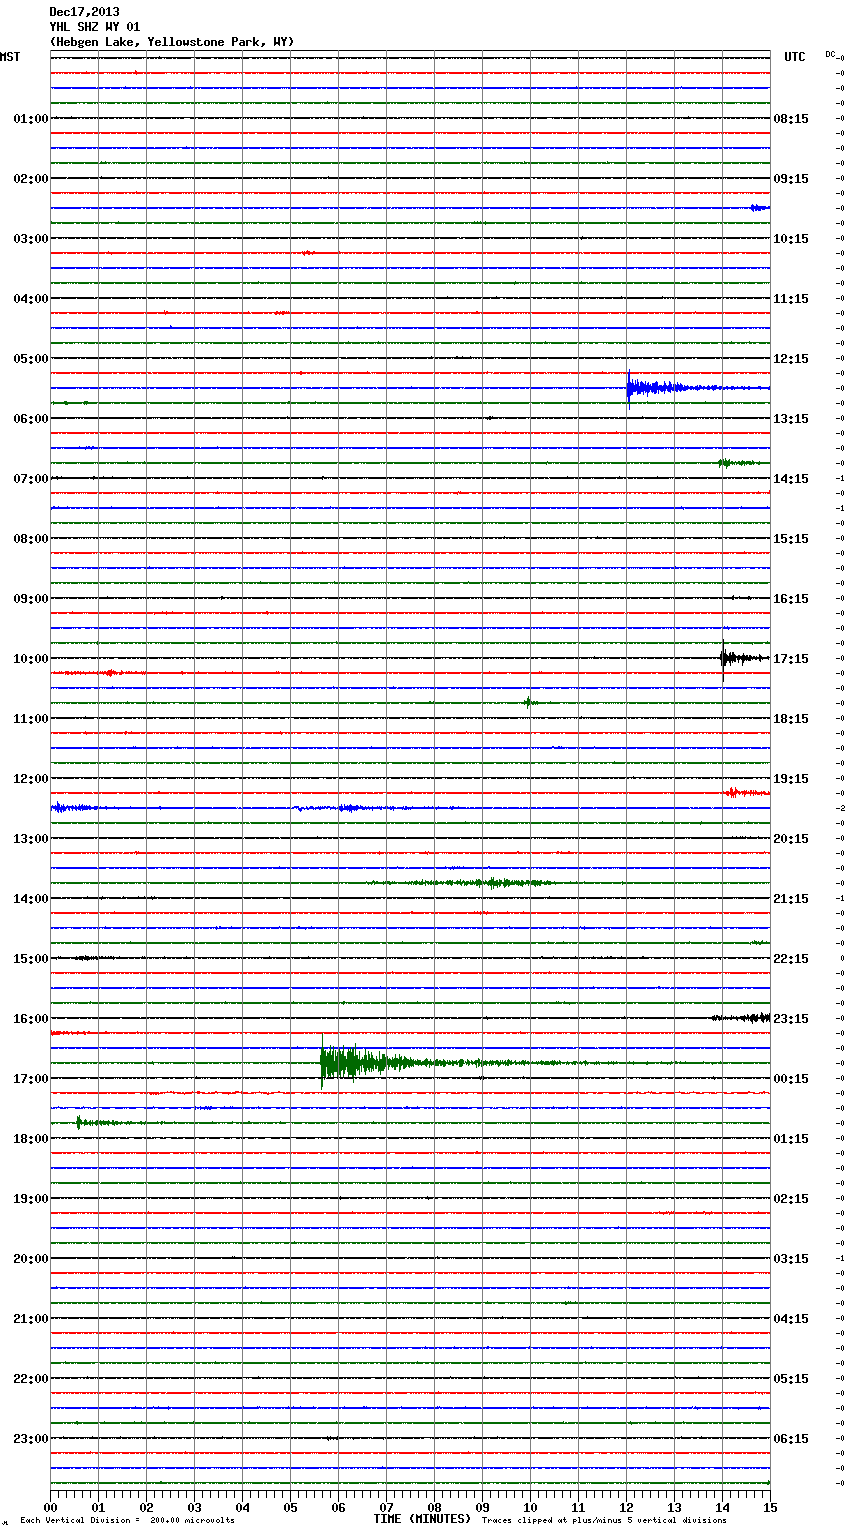Select the 19:00 MST row label
Image resolution: width=850 pixels, height=1534 pixels.
(x=31, y=1199)
